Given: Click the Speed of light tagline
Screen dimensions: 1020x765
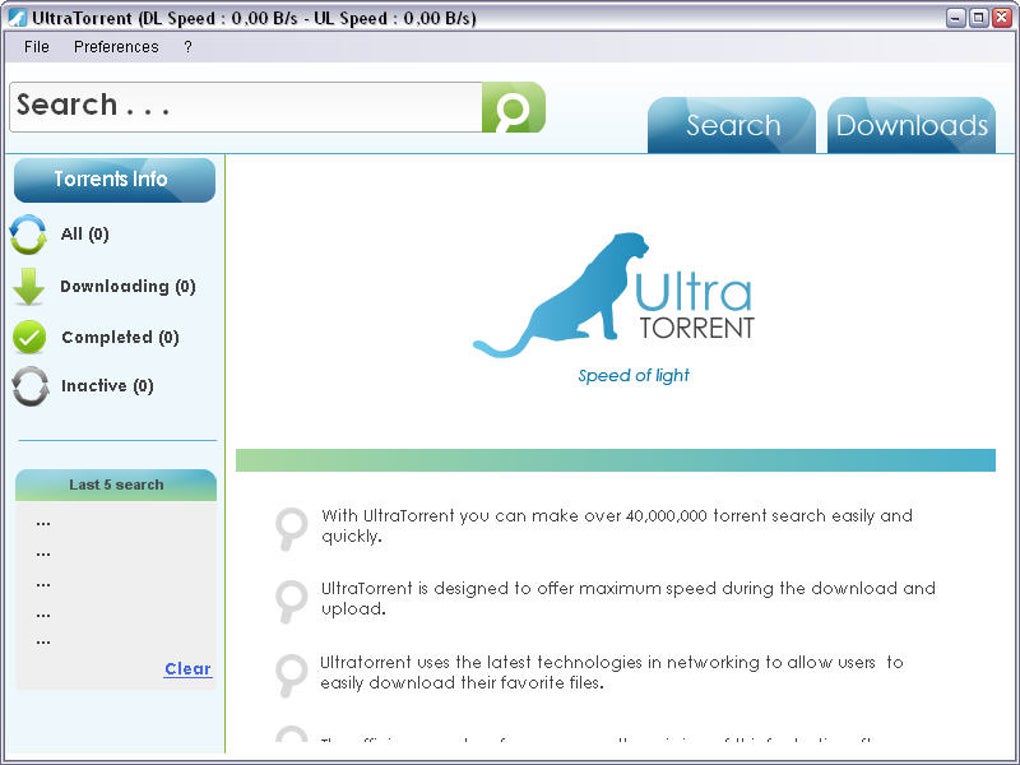Looking at the screenshot, I should tap(634, 376).
